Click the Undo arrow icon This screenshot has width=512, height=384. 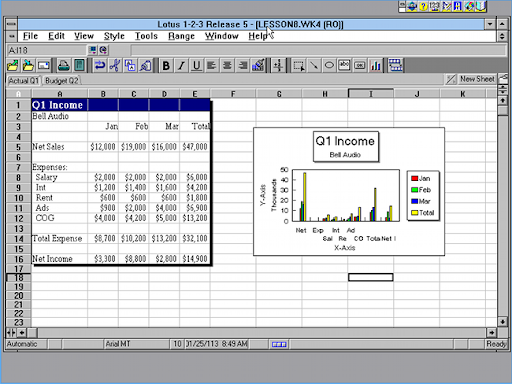[100, 65]
